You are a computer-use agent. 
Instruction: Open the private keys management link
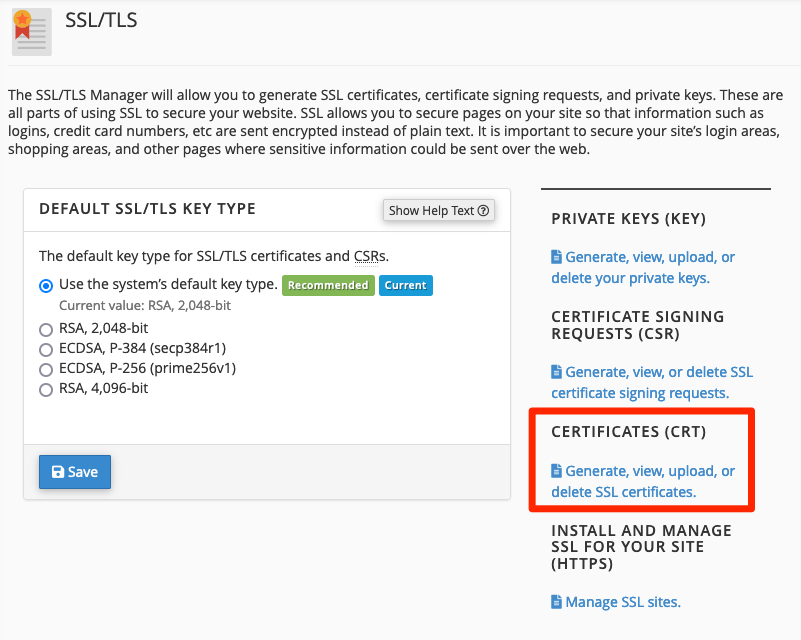[x=644, y=267]
